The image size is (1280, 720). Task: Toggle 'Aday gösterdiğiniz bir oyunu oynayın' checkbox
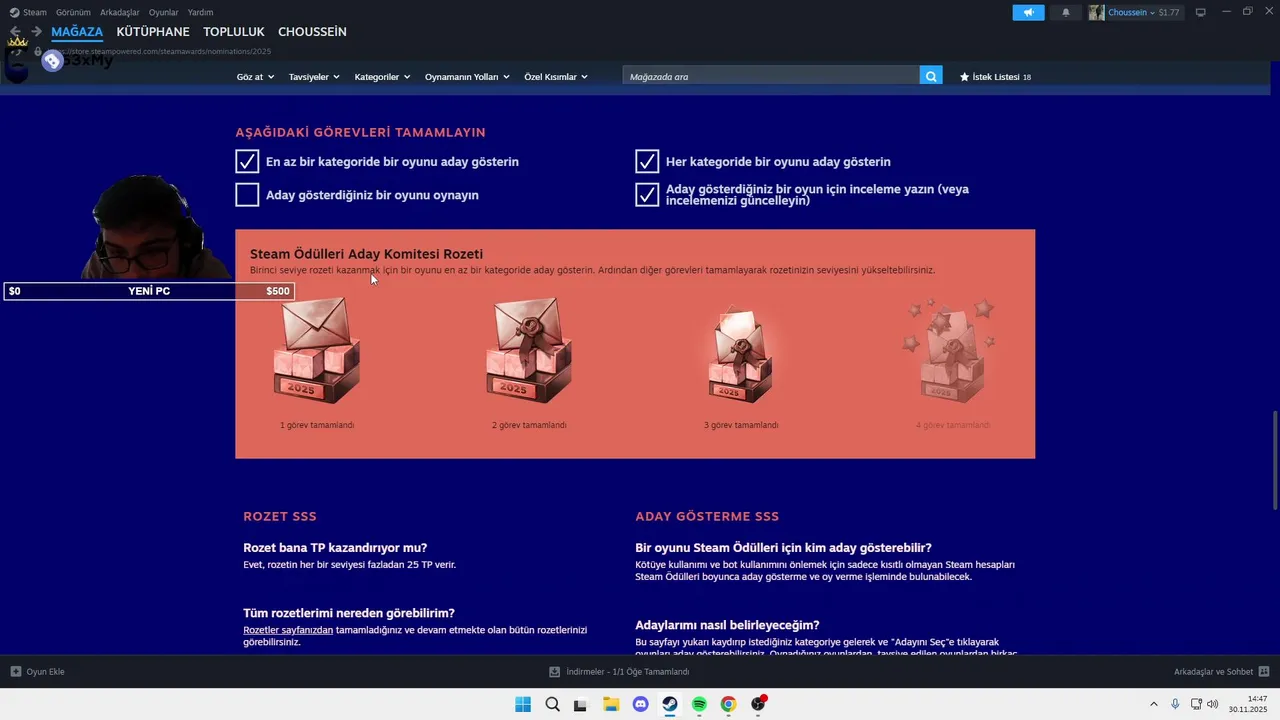247,194
